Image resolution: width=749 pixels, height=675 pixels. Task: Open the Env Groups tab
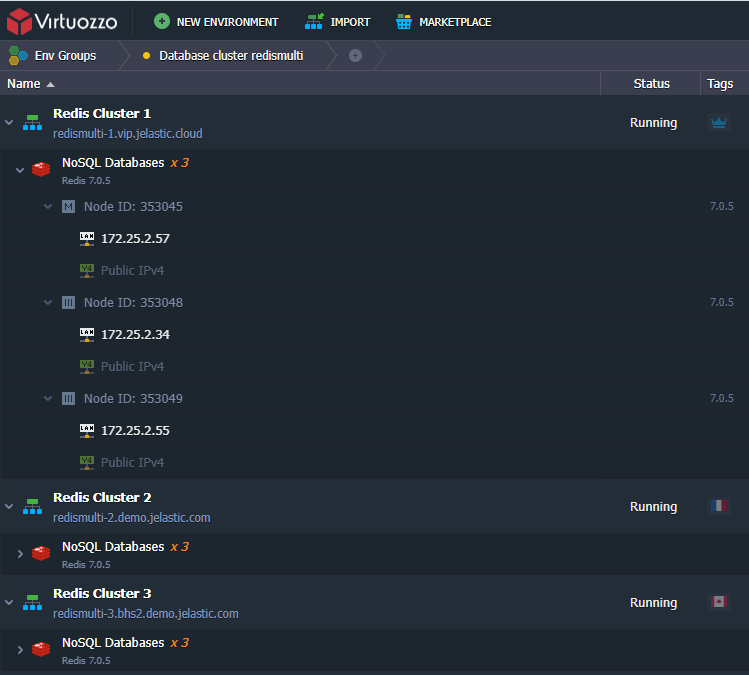click(x=60, y=55)
